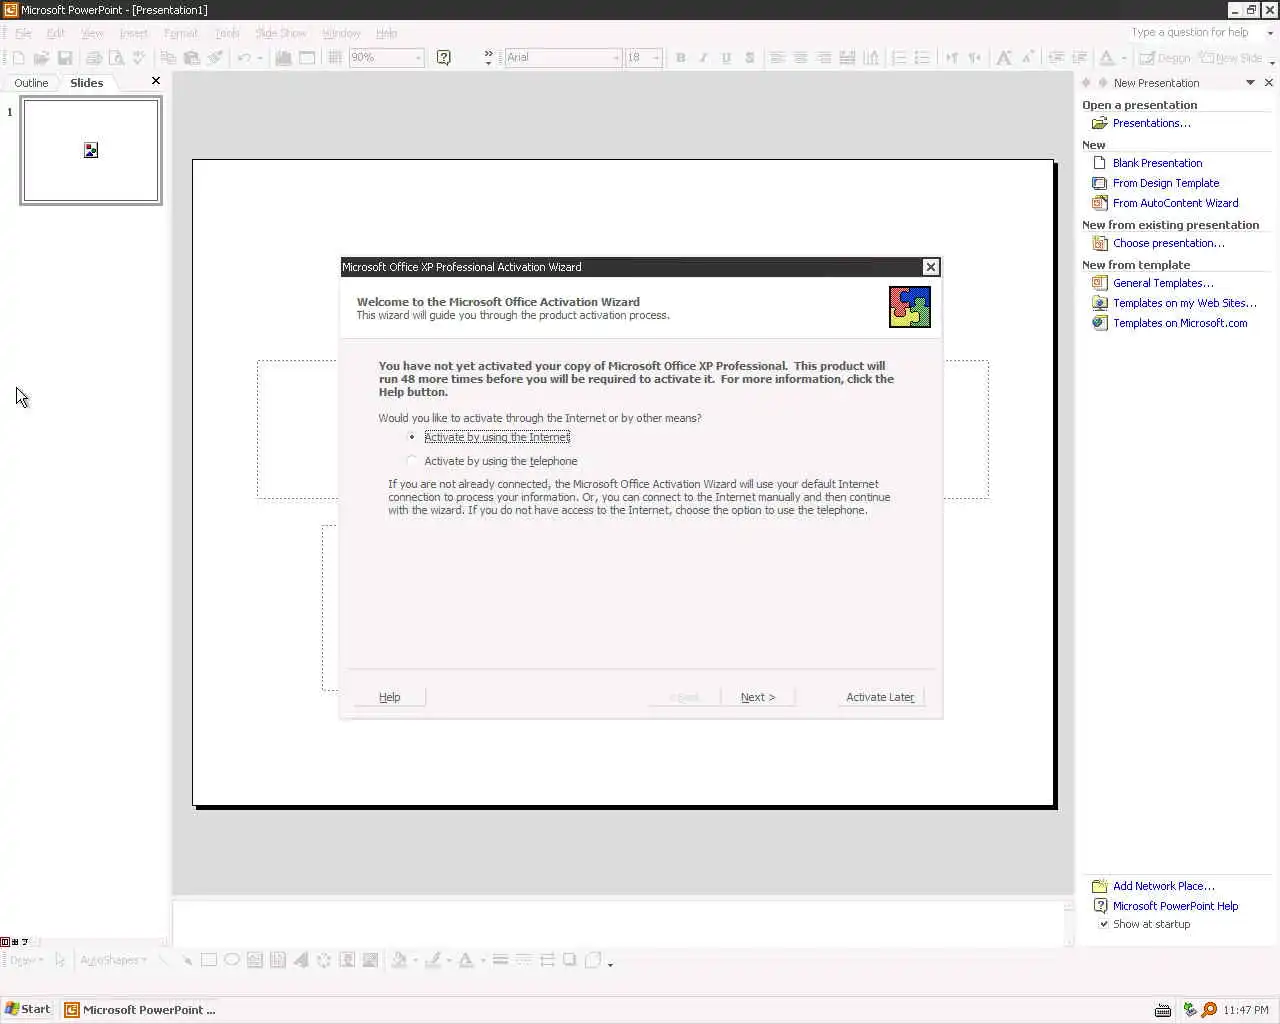Screen dimensions: 1280x1024
Task: Click the Insert Chart toolbar icon
Action: [x=284, y=58]
